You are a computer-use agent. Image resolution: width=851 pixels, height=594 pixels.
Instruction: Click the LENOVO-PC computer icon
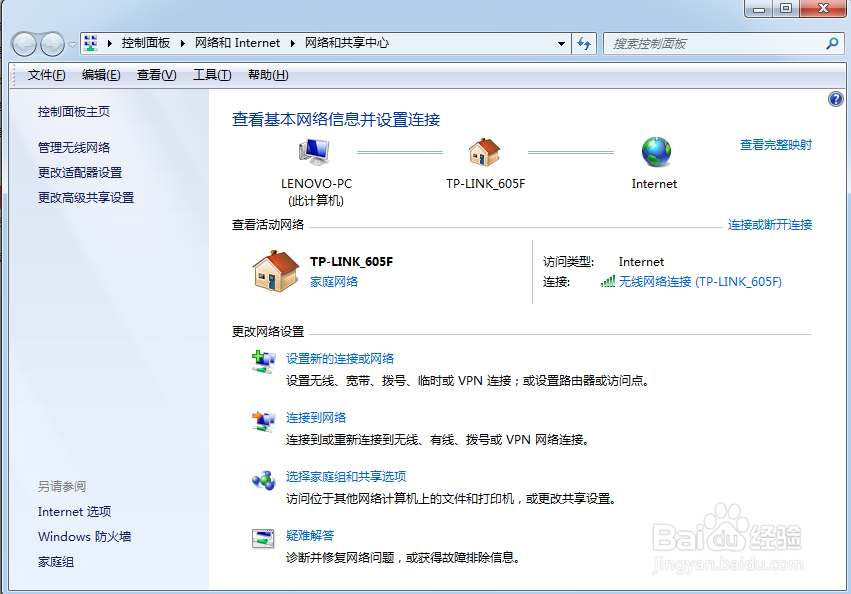[314, 152]
